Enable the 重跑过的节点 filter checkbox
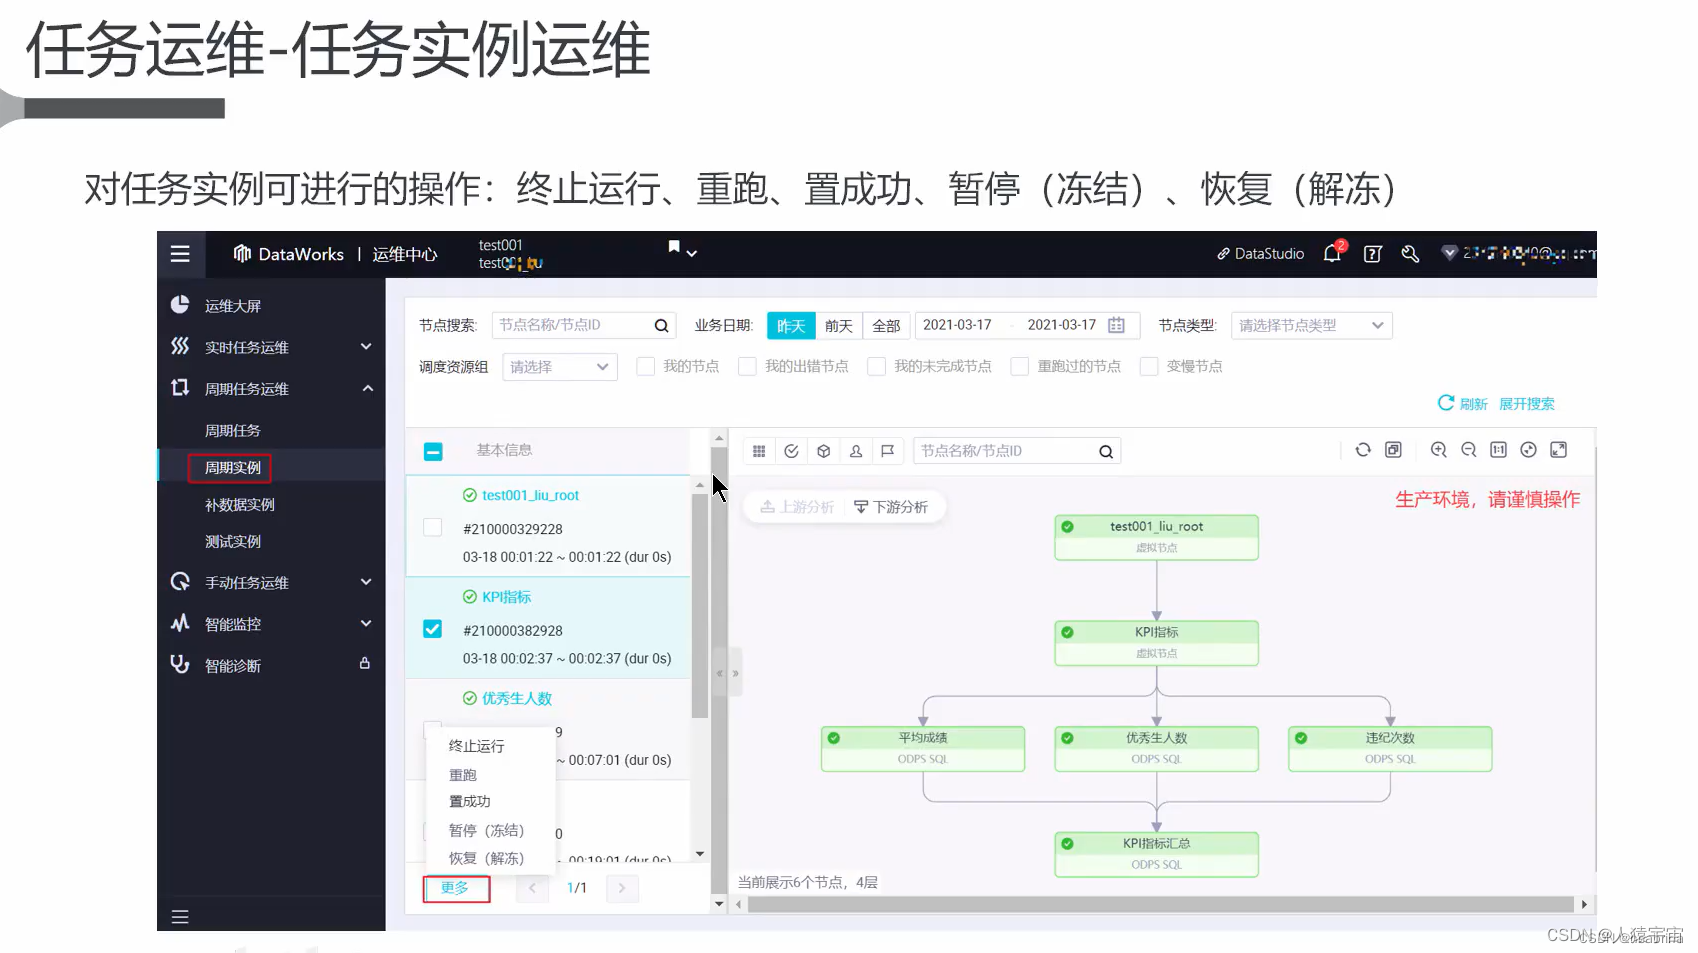This screenshot has width=1698, height=953. click(1019, 366)
